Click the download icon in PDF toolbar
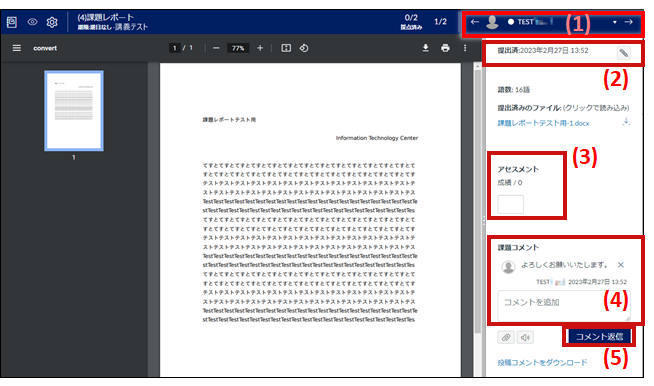This screenshot has height=386, width=654. (425, 48)
